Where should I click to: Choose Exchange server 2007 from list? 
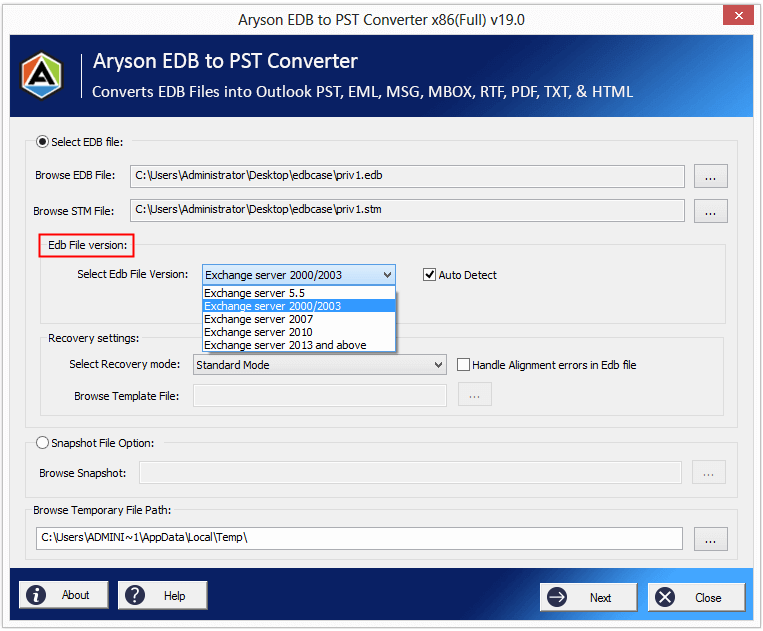[x=299, y=319]
